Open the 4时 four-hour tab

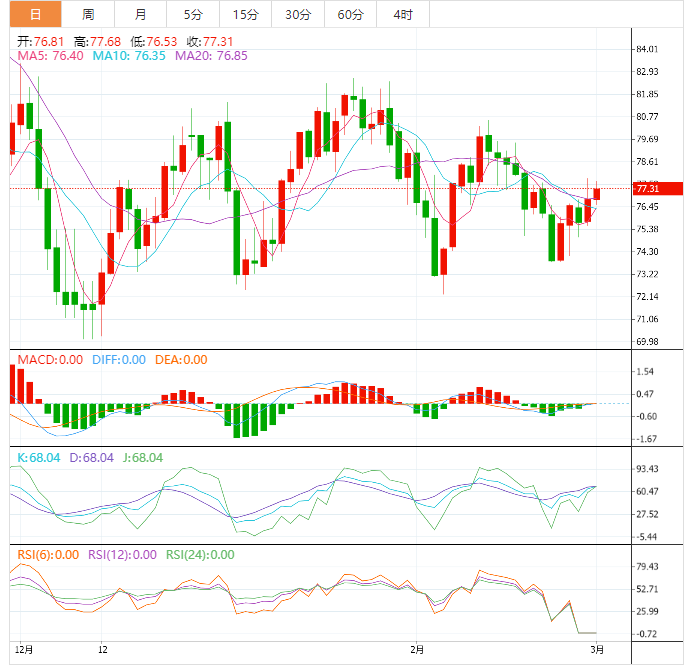point(403,14)
